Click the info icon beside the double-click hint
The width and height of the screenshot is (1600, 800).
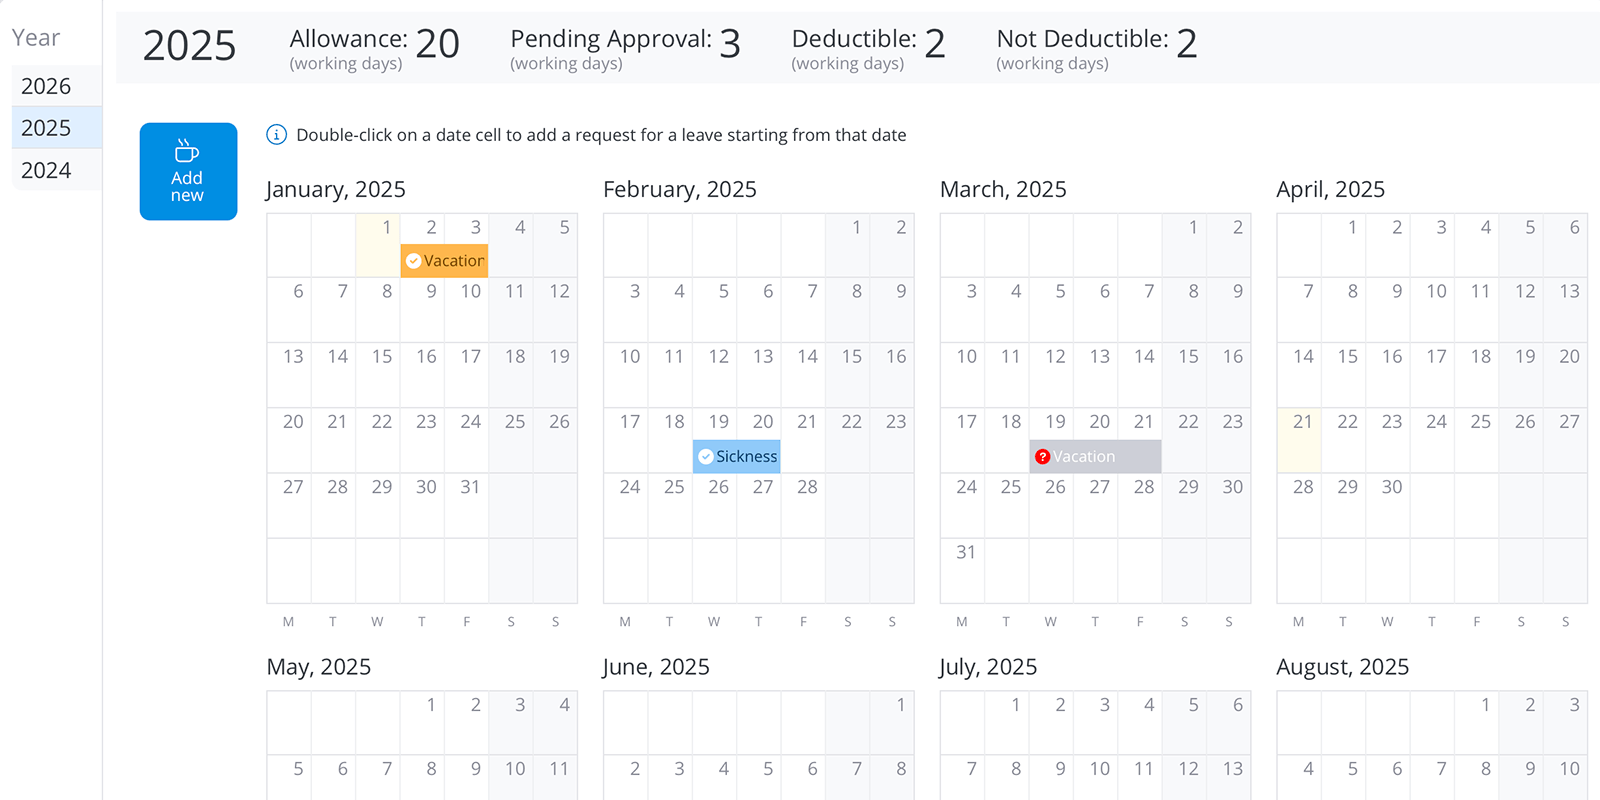[276, 135]
